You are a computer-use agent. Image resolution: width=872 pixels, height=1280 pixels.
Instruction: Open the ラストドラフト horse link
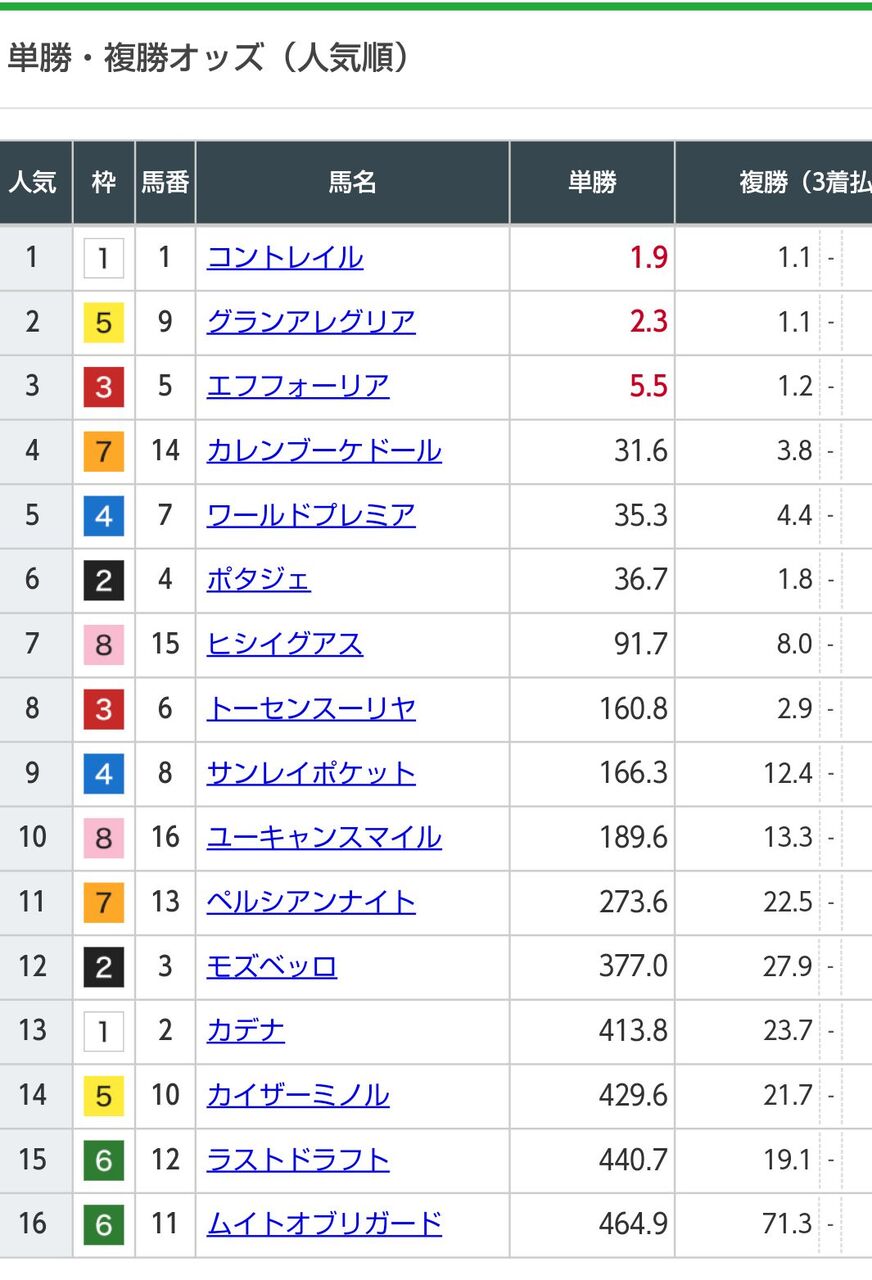(x=298, y=1159)
